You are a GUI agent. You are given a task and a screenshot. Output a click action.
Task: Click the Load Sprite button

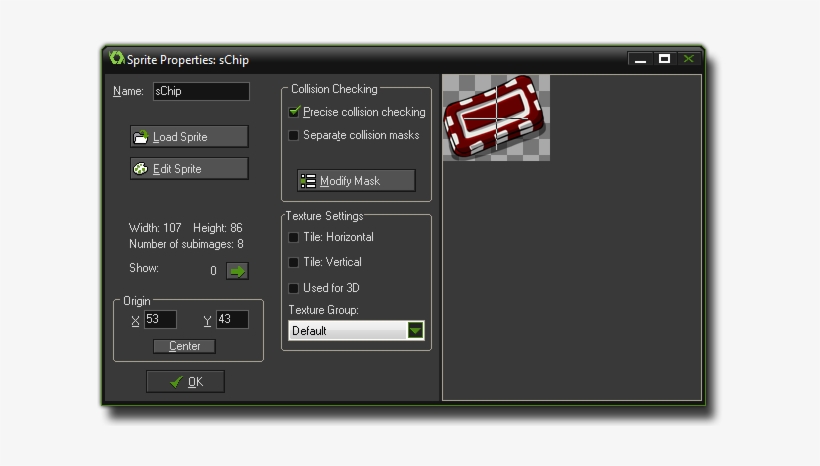tap(189, 137)
